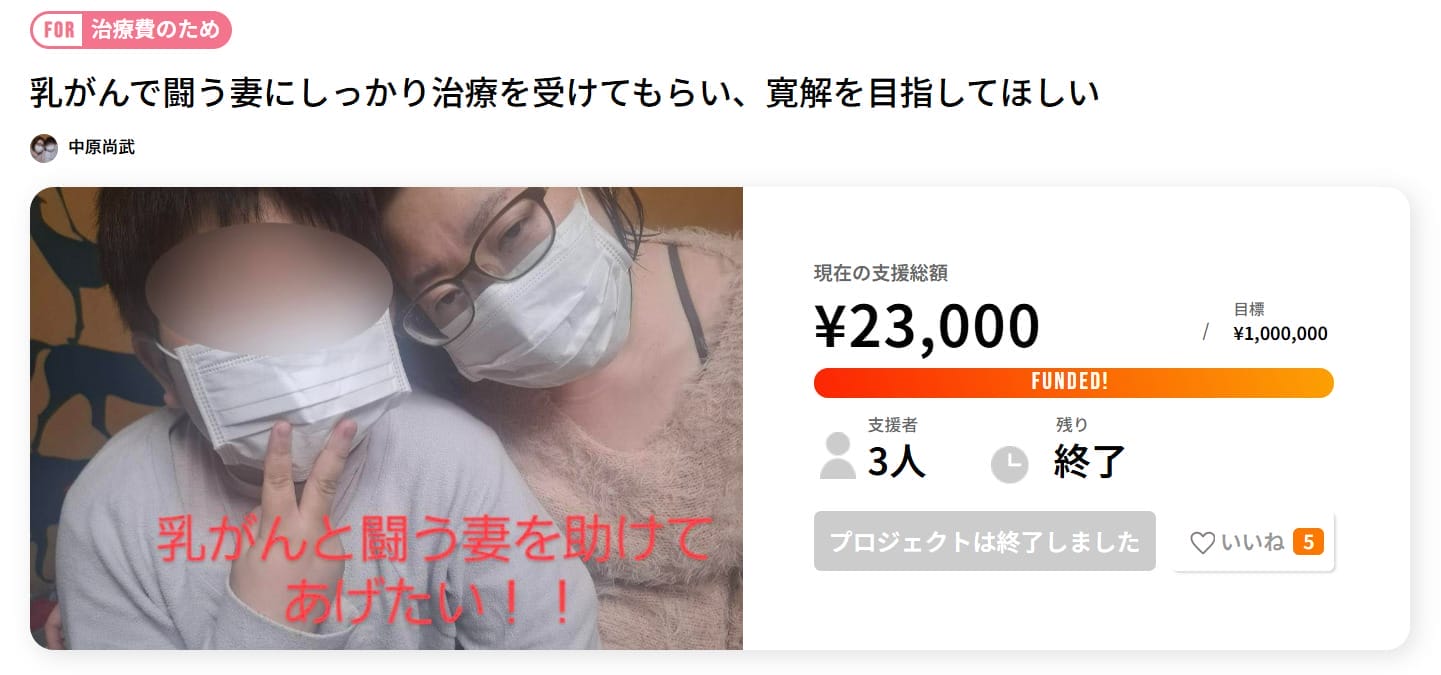Click the heart icon beside いいね
Image resolution: width=1441 pixels, height=675 pixels.
click(x=1202, y=543)
